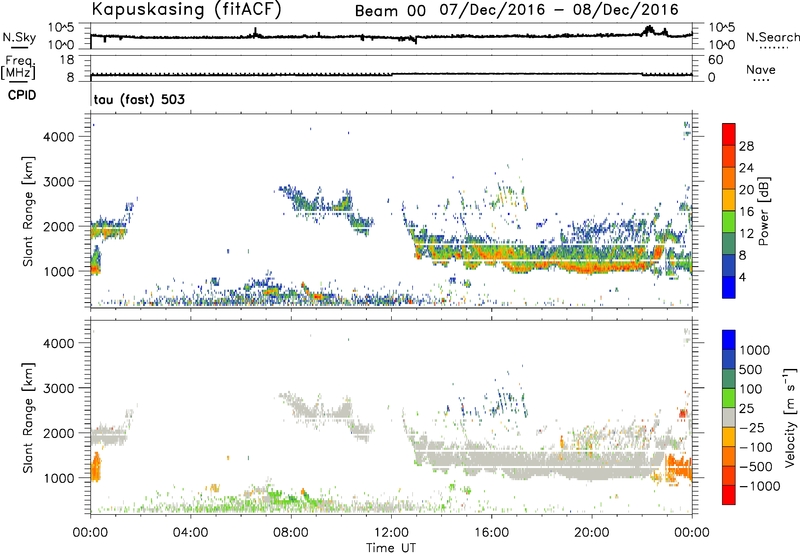Click the gray segment of velocity colorbar
The height and width of the screenshot is (554, 800).
[x=729, y=418]
